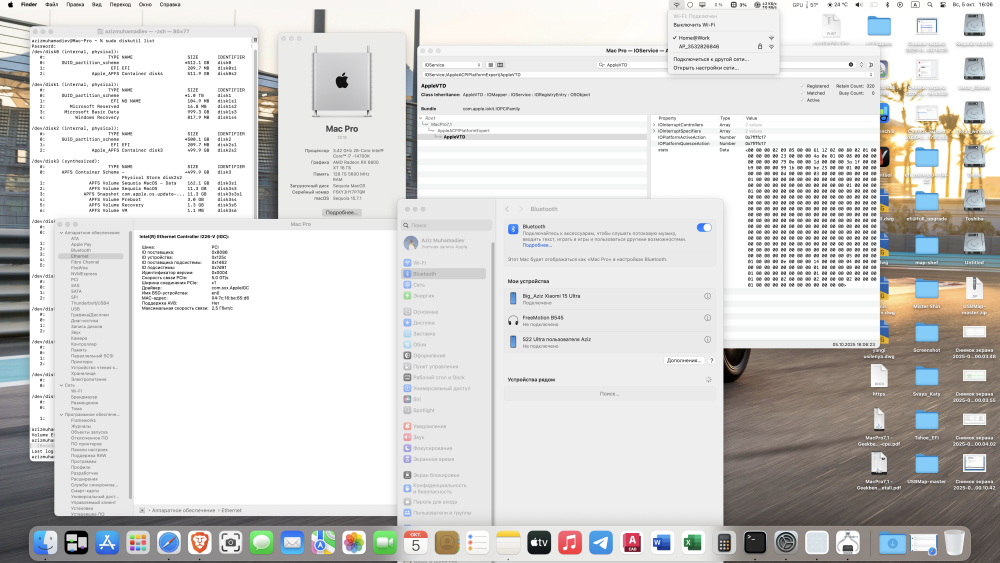Click the Spotlight search icon in menu bar
The width and height of the screenshot is (1000, 563).
coord(930,4)
